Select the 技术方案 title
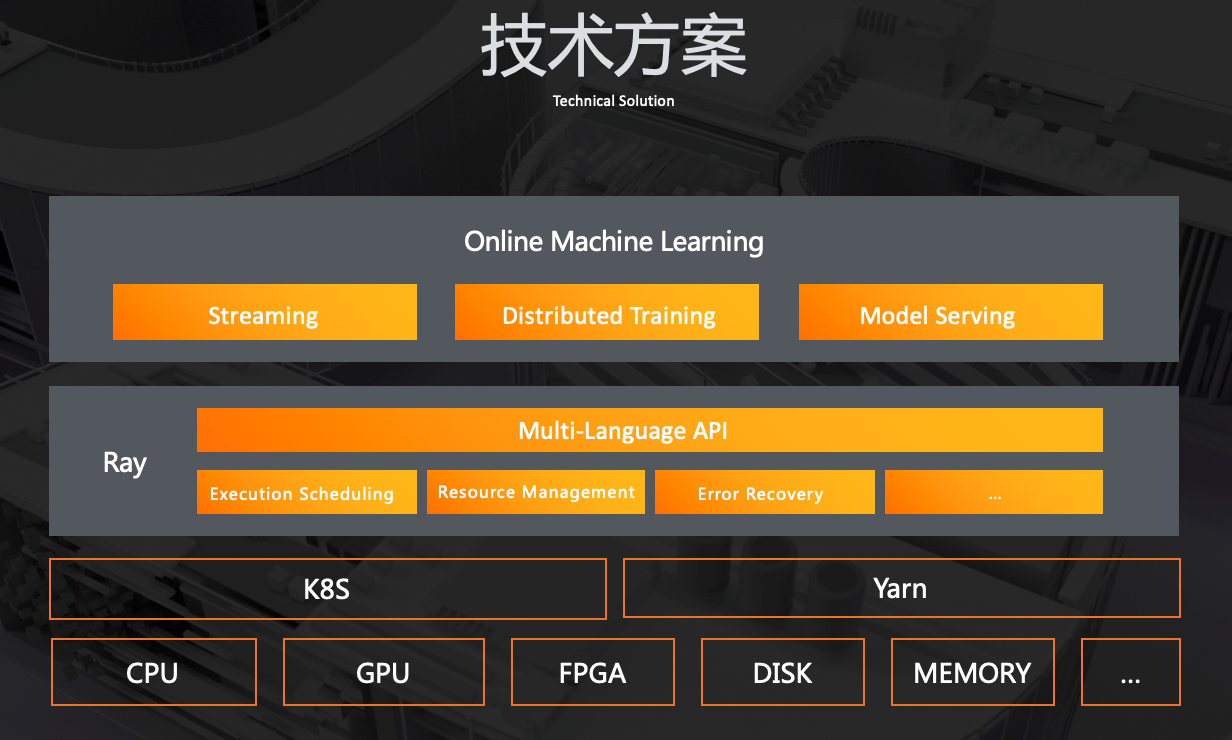 point(614,47)
